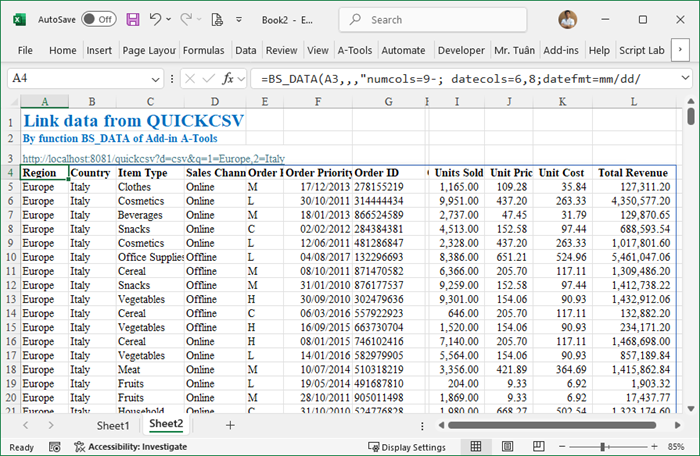This screenshot has height=456, width=700.
Task: Open the View ribbon tab
Action: point(318,50)
